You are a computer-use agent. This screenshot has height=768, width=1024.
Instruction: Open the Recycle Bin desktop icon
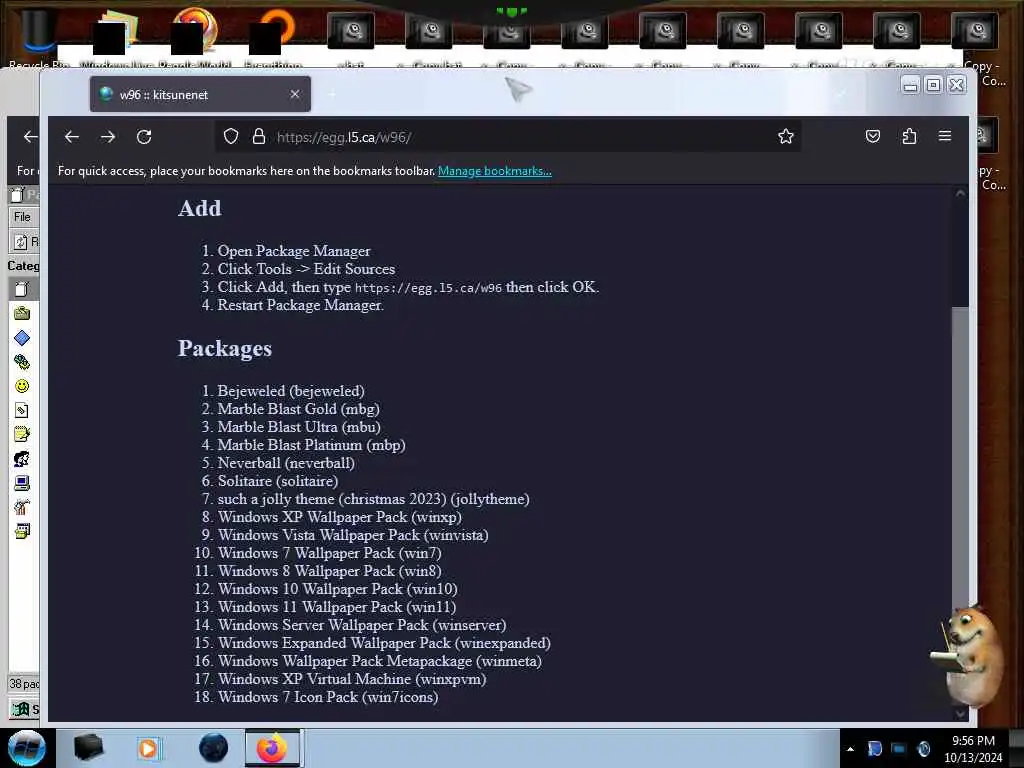(38, 37)
